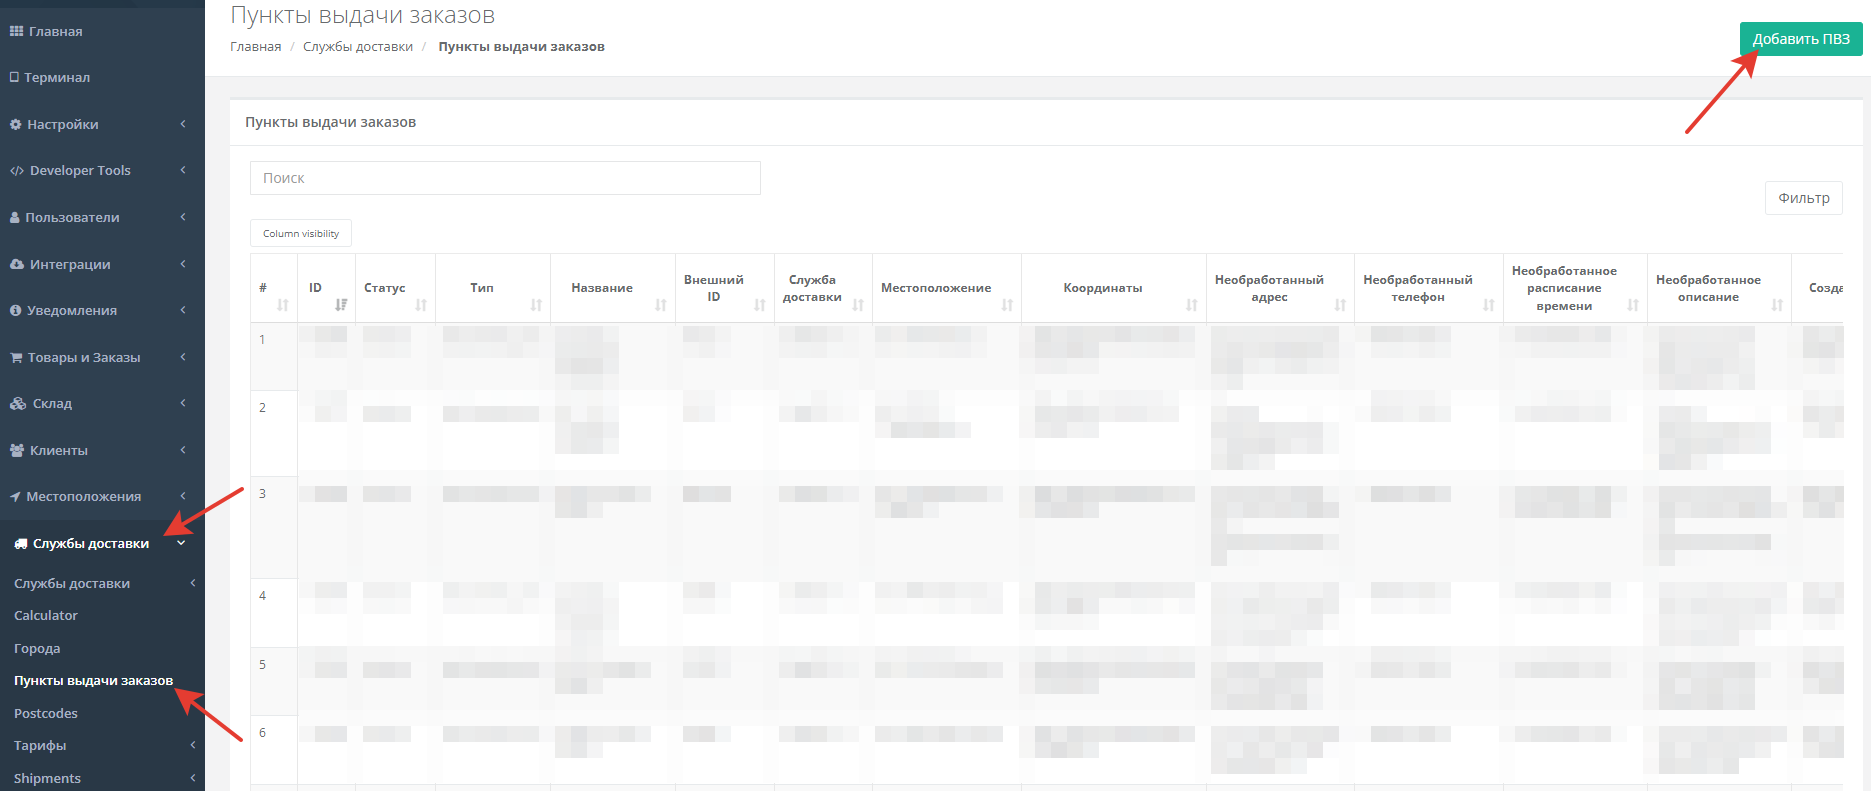Click row number 4 in table

pyautogui.click(x=263, y=596)
